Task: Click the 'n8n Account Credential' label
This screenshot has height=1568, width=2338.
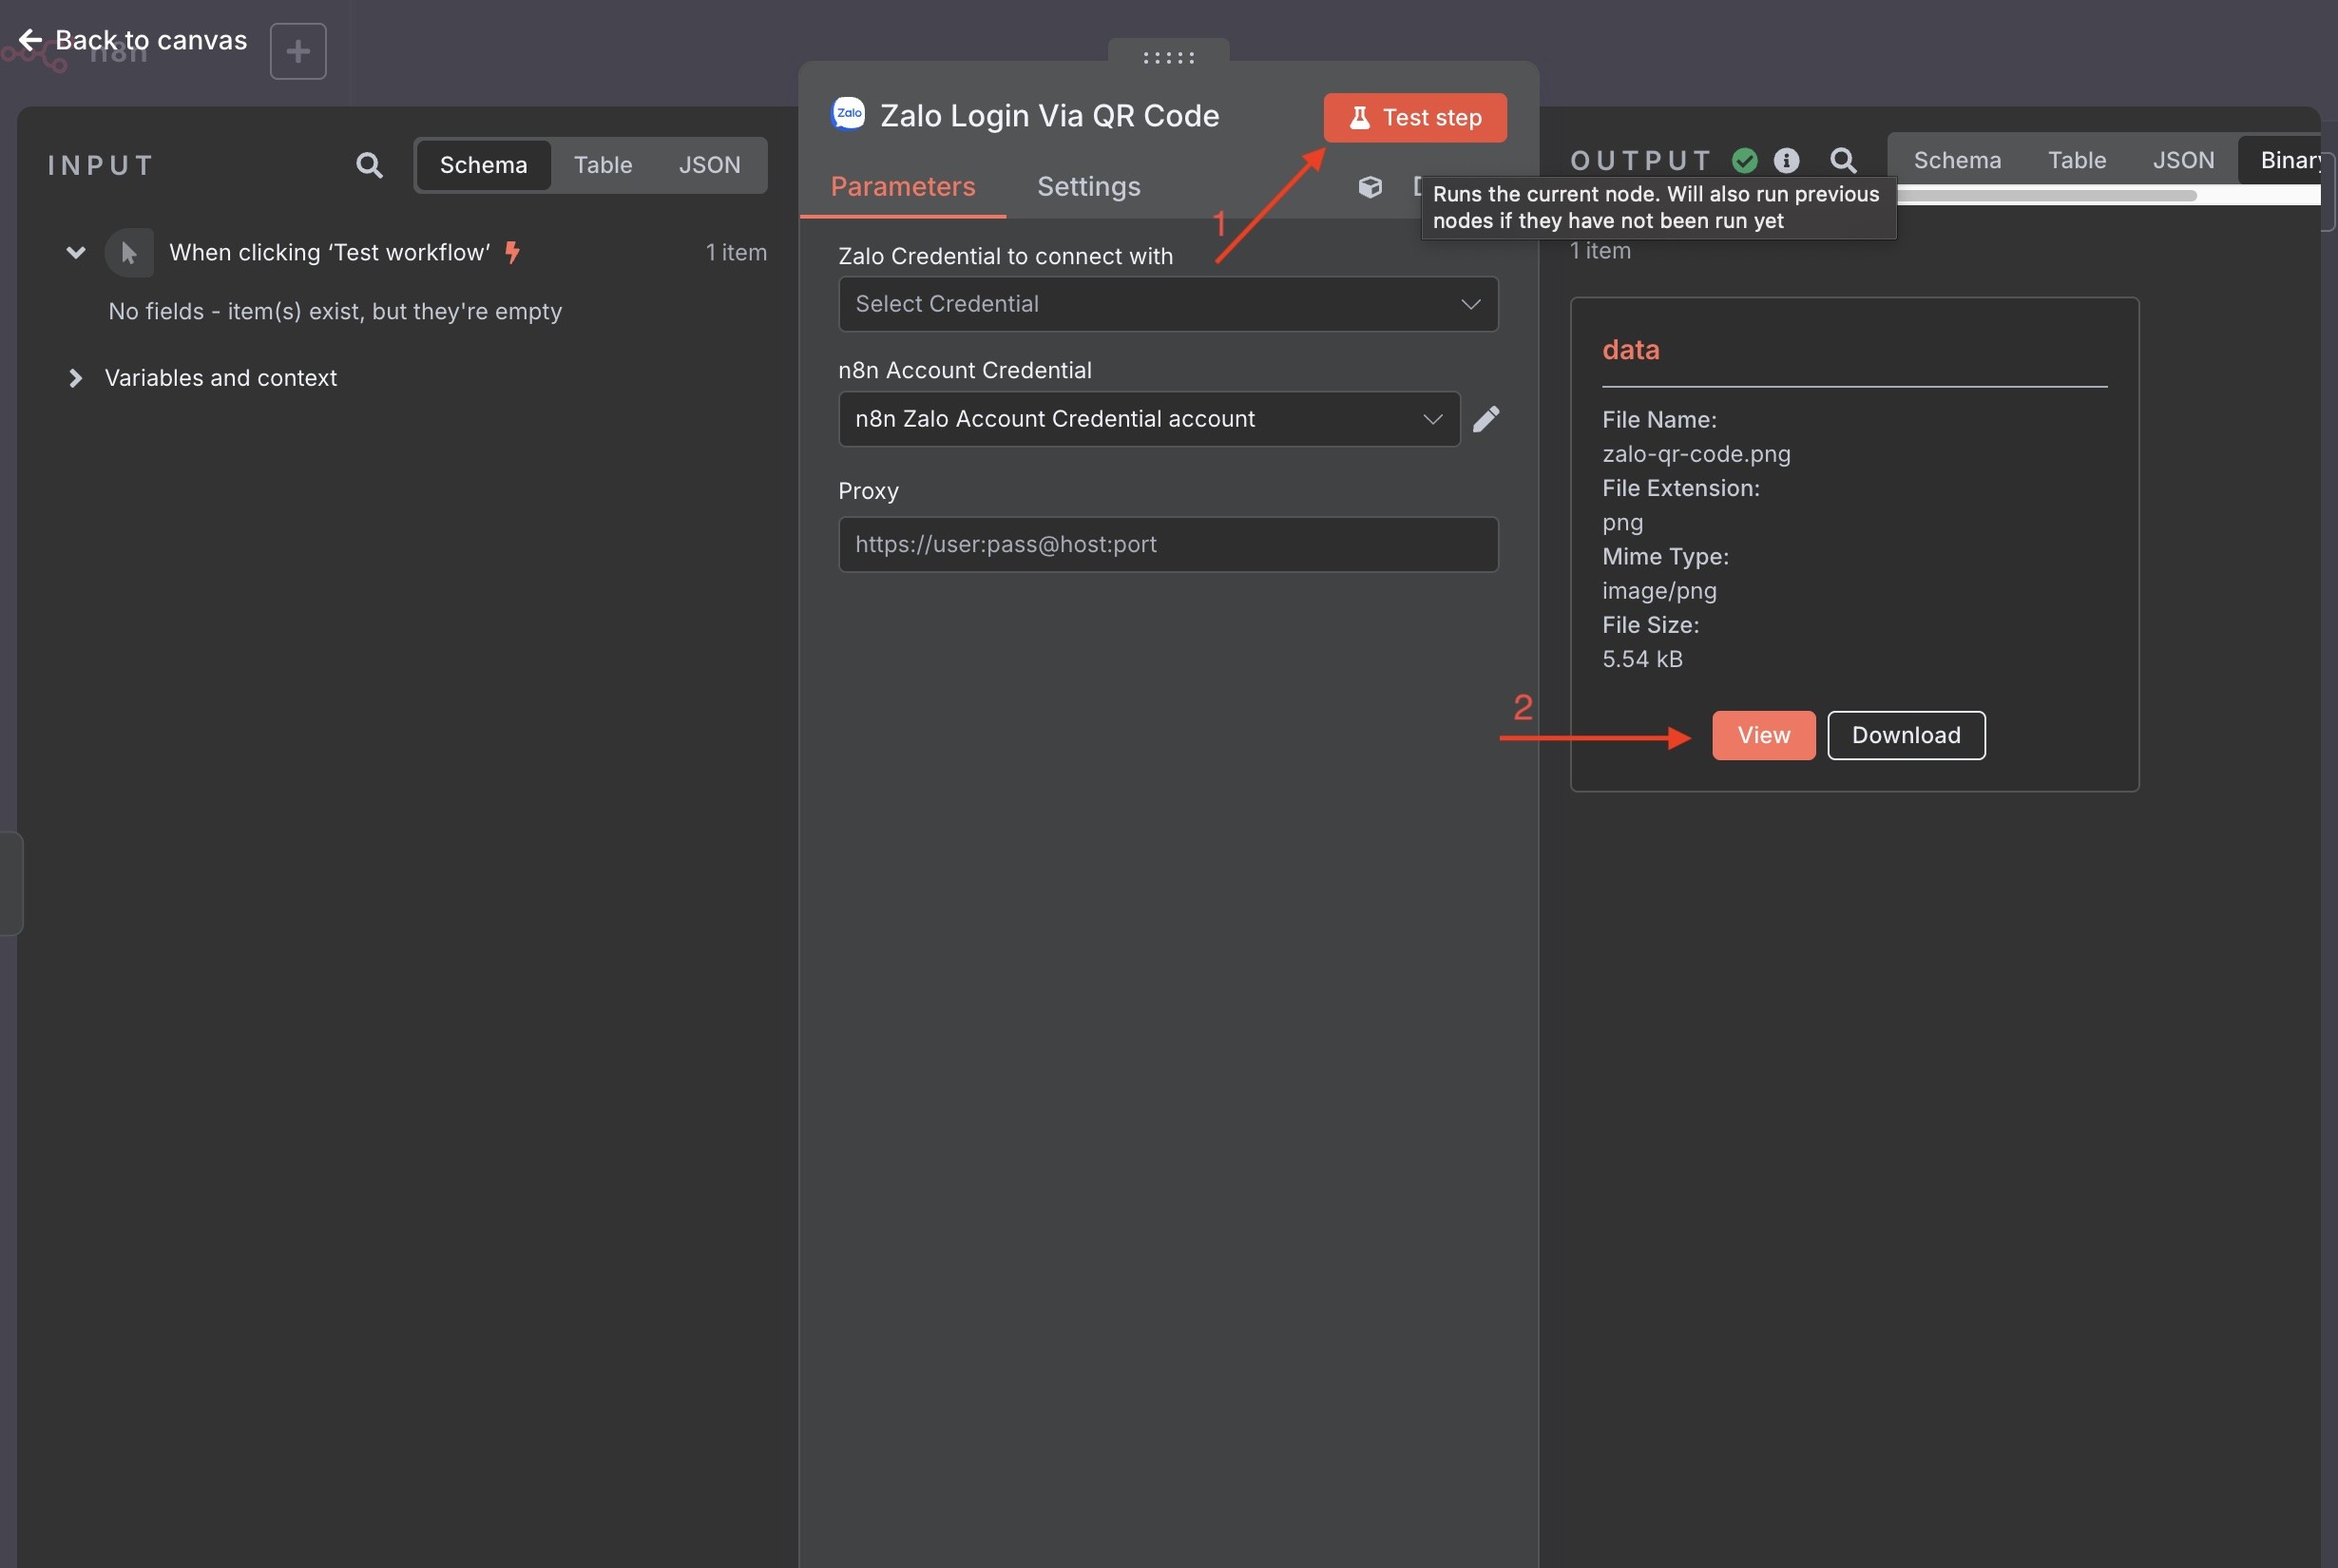Action: click(965, 371)
